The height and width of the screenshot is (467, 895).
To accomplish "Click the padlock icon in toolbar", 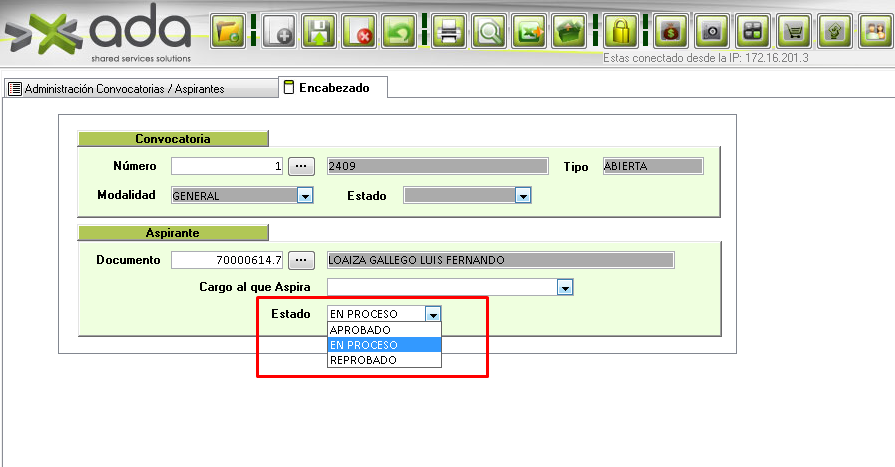I will (621, 31).
